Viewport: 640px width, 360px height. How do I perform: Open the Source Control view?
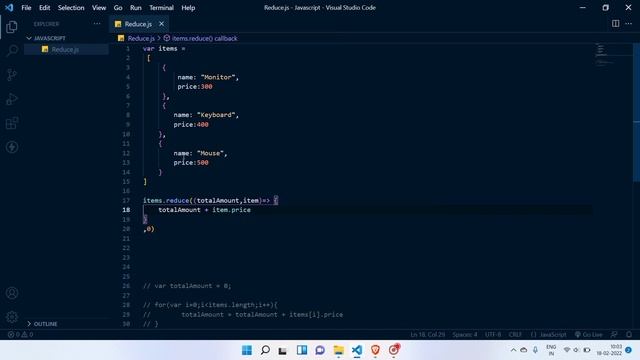point(12,75)
